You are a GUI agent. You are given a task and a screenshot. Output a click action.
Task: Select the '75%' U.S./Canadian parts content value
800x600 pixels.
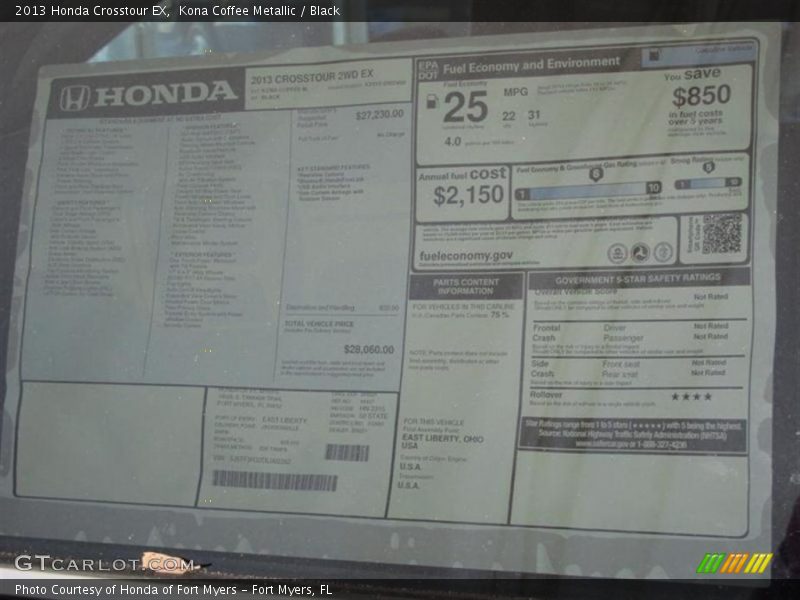point(499,315)
